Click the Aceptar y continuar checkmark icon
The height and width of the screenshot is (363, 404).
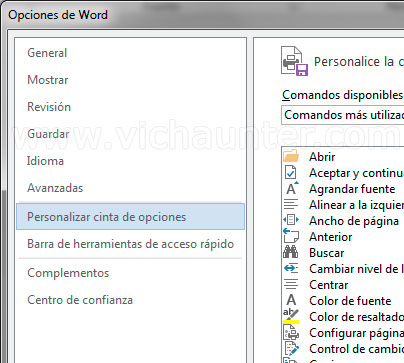[291, 173]
